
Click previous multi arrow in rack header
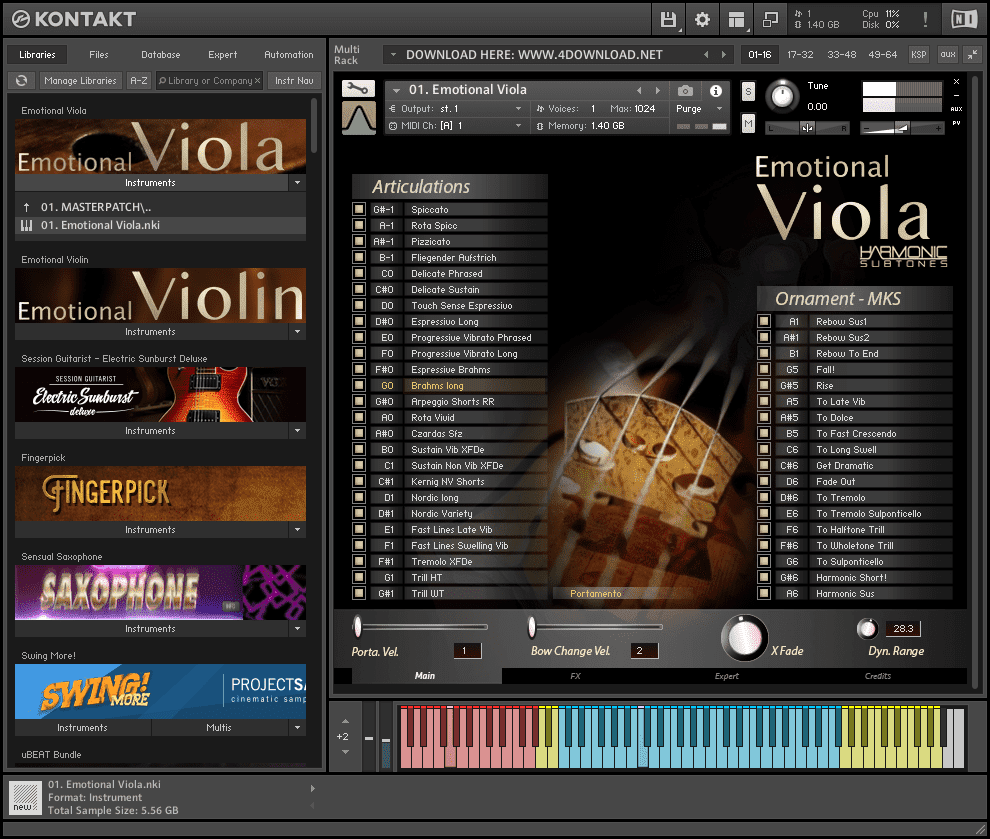click(x=706, y=55)
